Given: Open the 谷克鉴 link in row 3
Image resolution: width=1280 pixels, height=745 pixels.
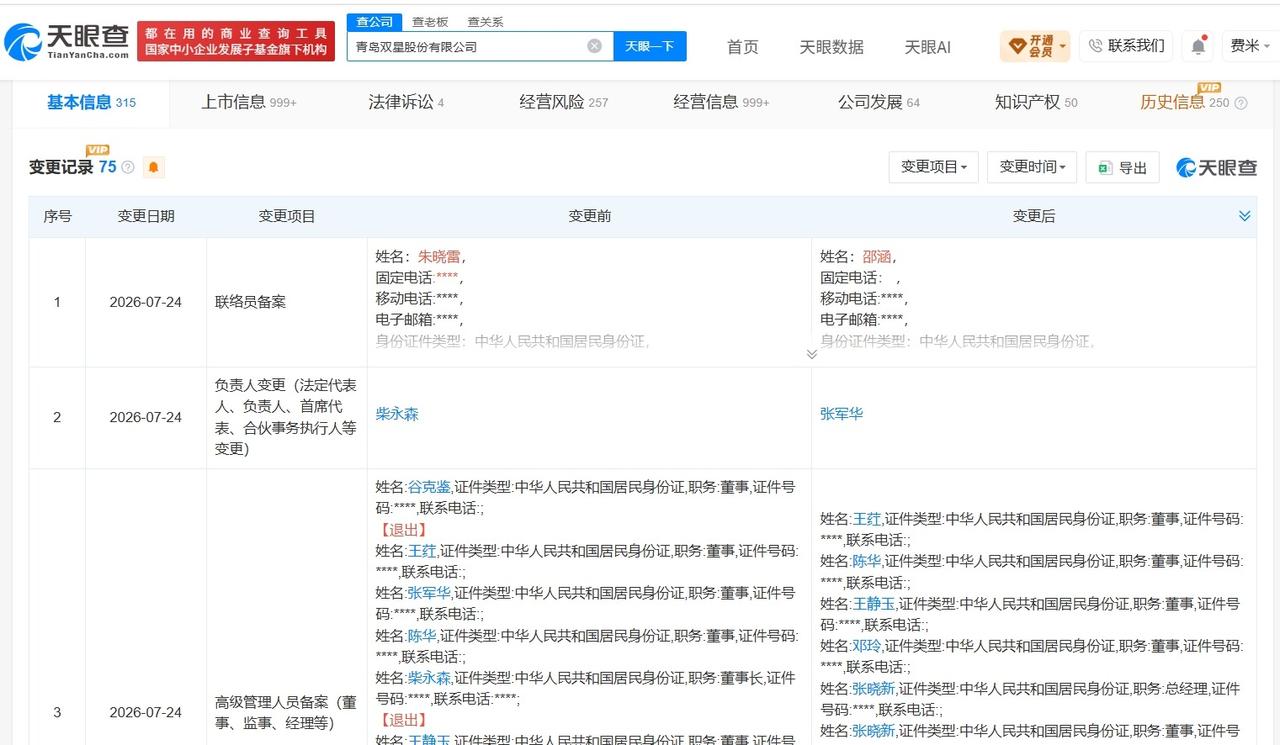Looking at the screenshot, I should (x=429, y=487).
